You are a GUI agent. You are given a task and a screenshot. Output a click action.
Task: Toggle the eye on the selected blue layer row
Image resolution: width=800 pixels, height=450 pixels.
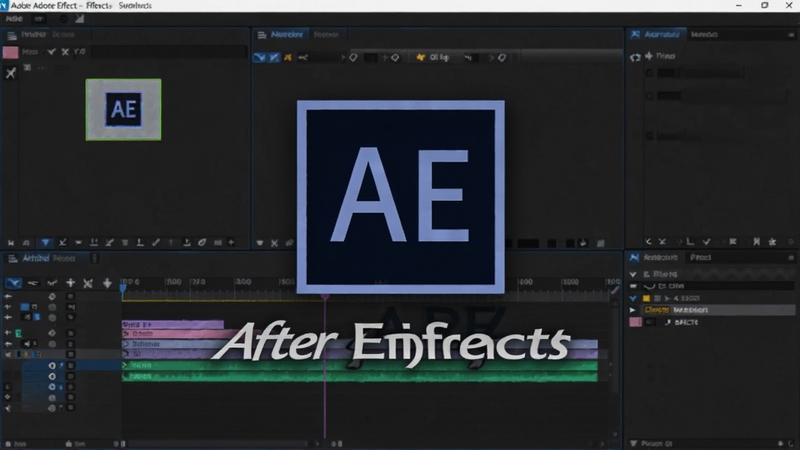click(52, 366)
